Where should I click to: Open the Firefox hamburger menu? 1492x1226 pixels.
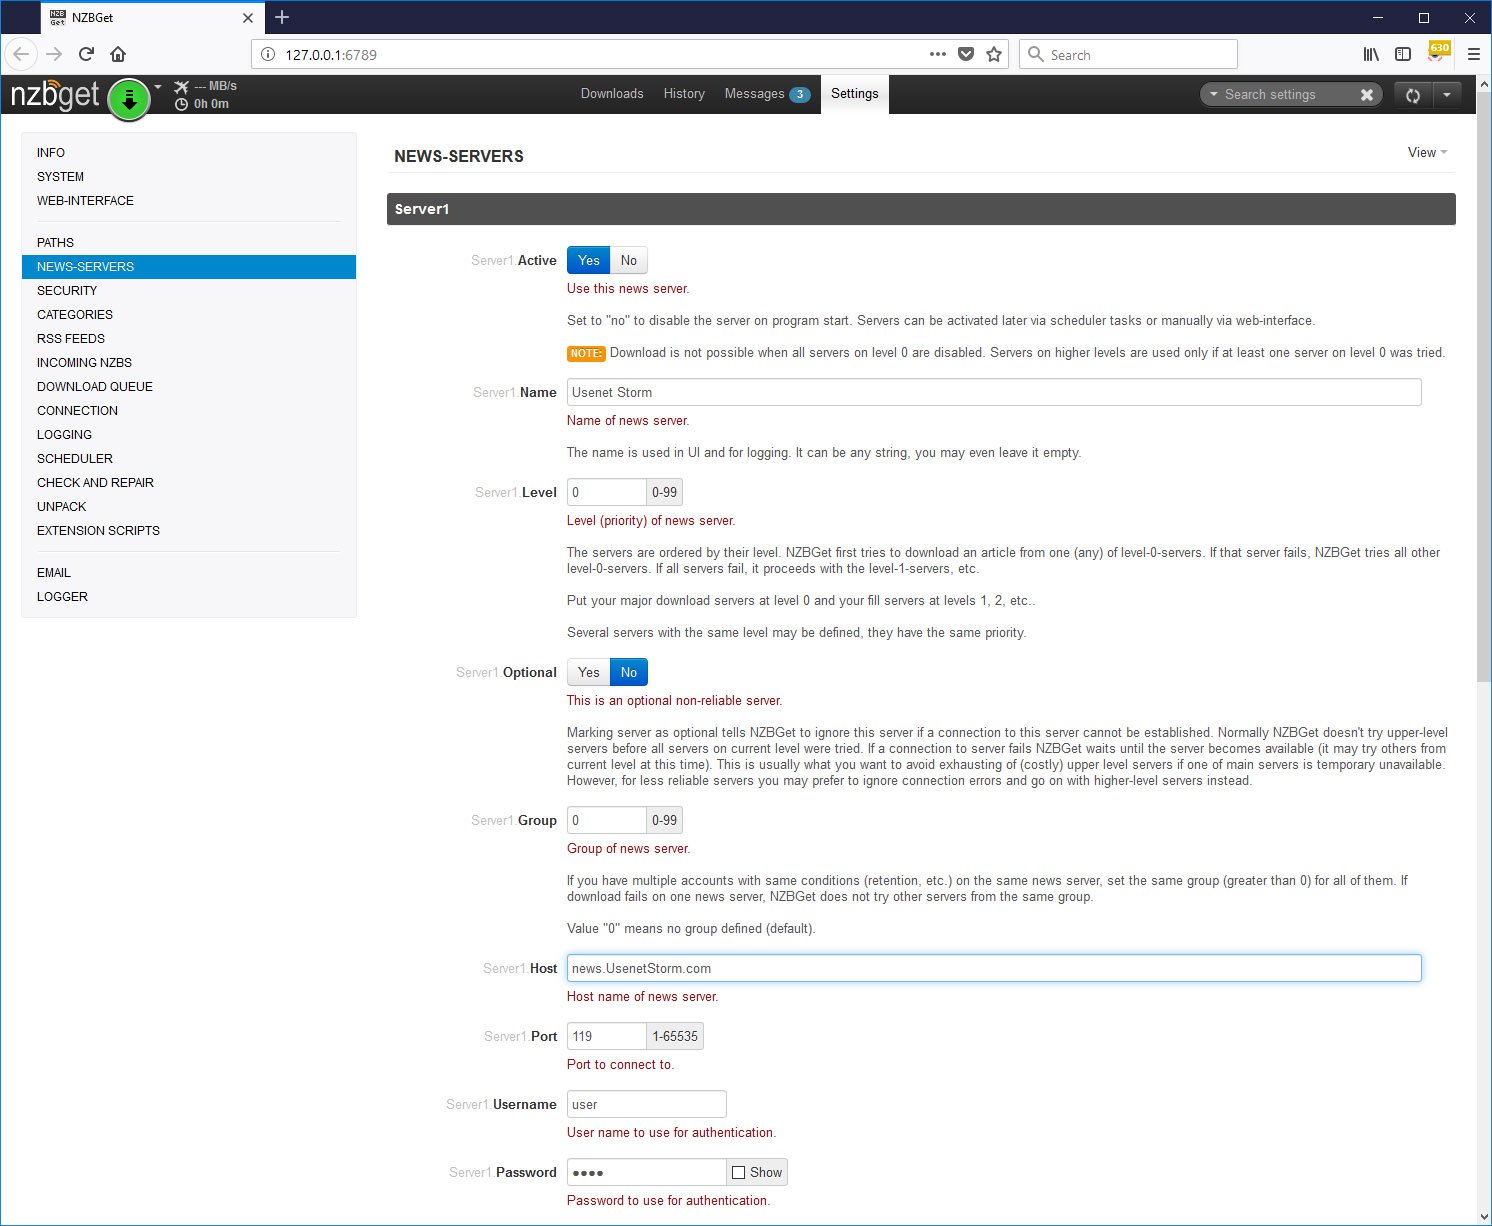pyautogui.click(x=1473, y=54)
